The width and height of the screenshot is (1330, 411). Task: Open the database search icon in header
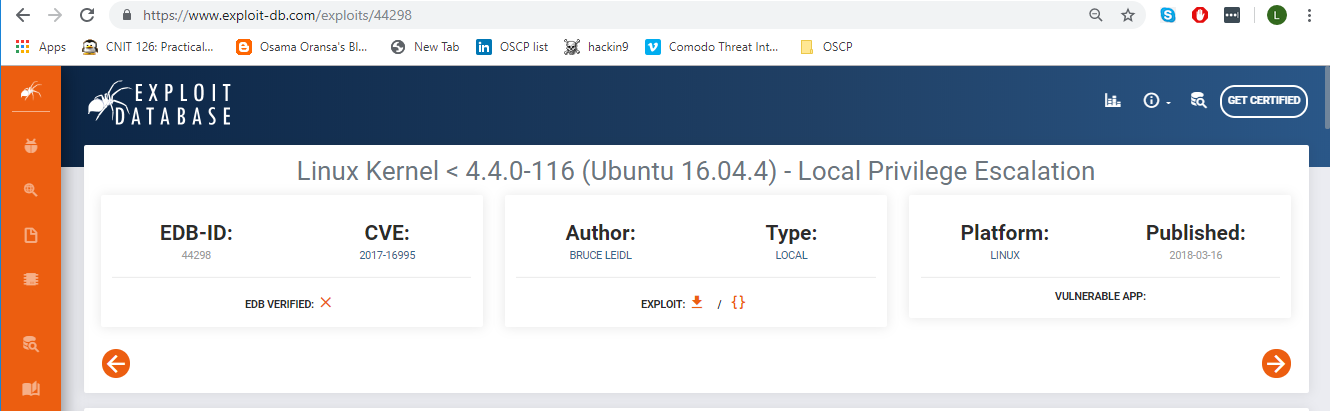(1197, 100)
